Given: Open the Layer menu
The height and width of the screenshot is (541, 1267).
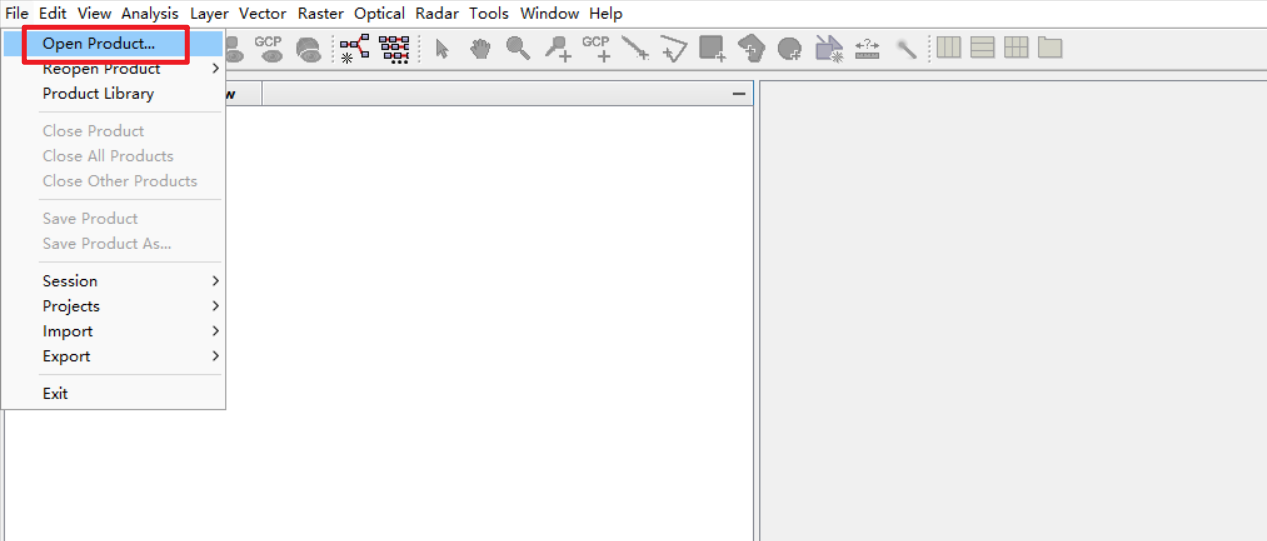Looking at the screenshot, I should click(210, 13).
